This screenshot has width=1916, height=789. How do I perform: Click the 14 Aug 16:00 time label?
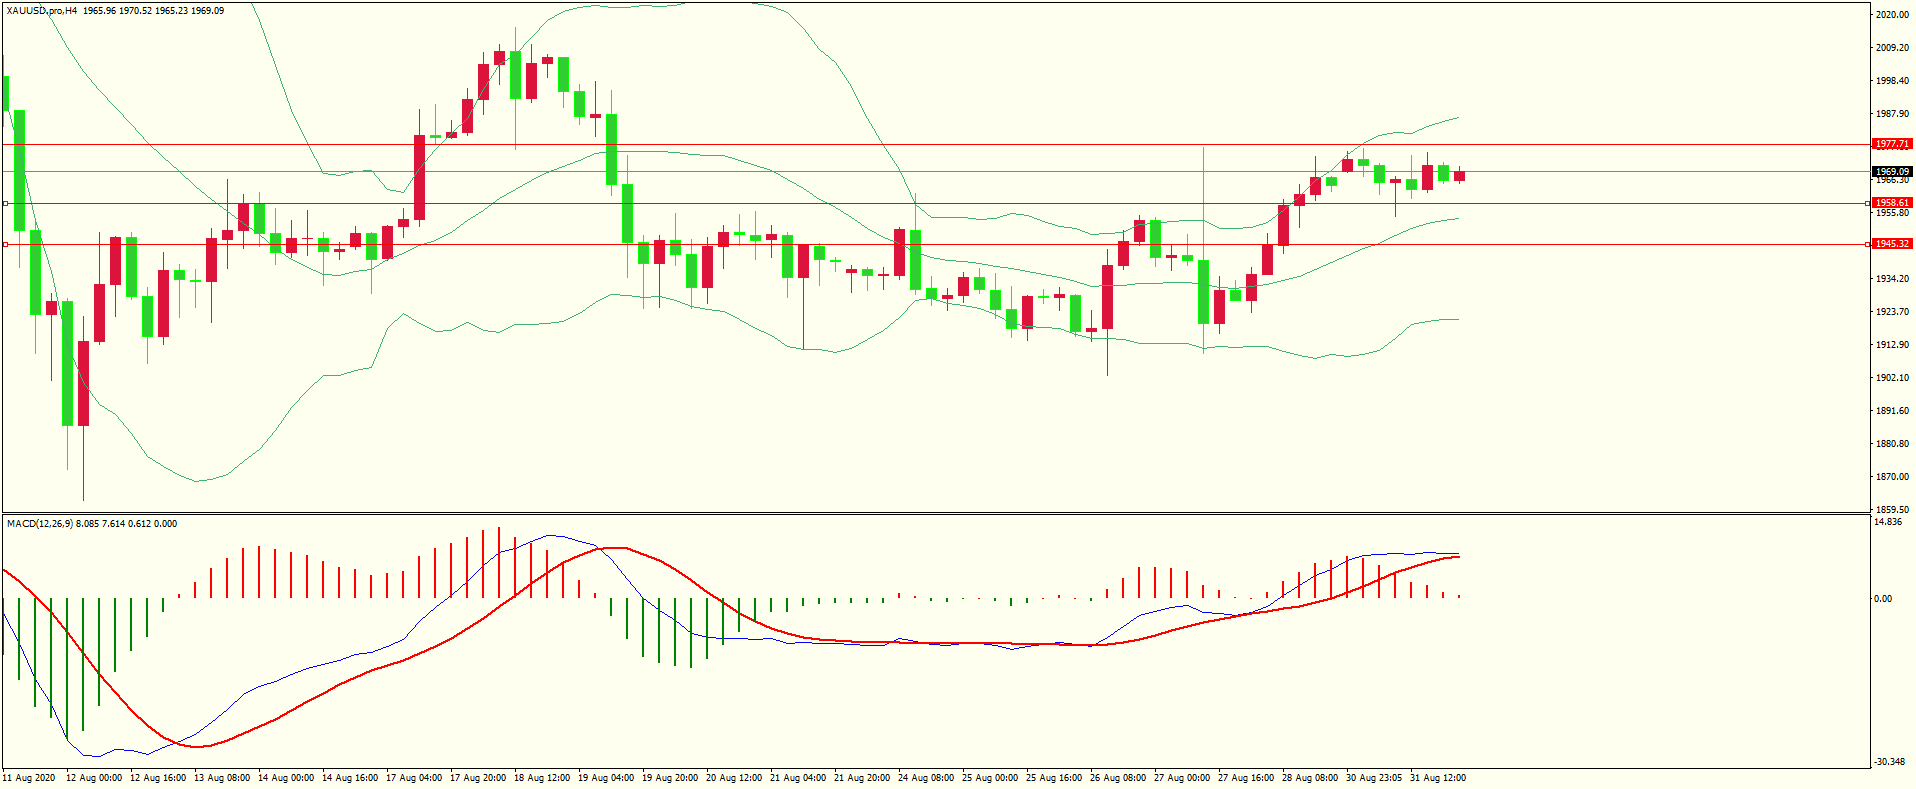tap(350, 778)
